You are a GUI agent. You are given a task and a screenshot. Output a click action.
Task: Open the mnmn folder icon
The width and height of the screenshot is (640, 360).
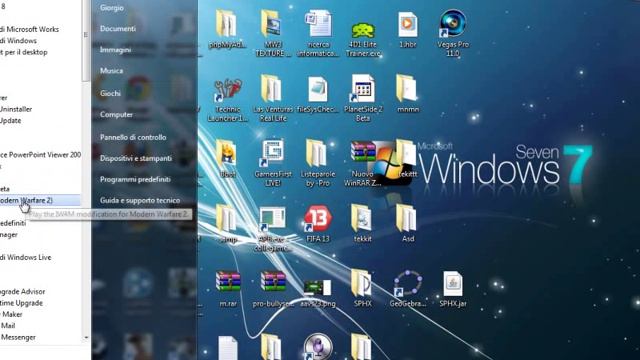407,88
